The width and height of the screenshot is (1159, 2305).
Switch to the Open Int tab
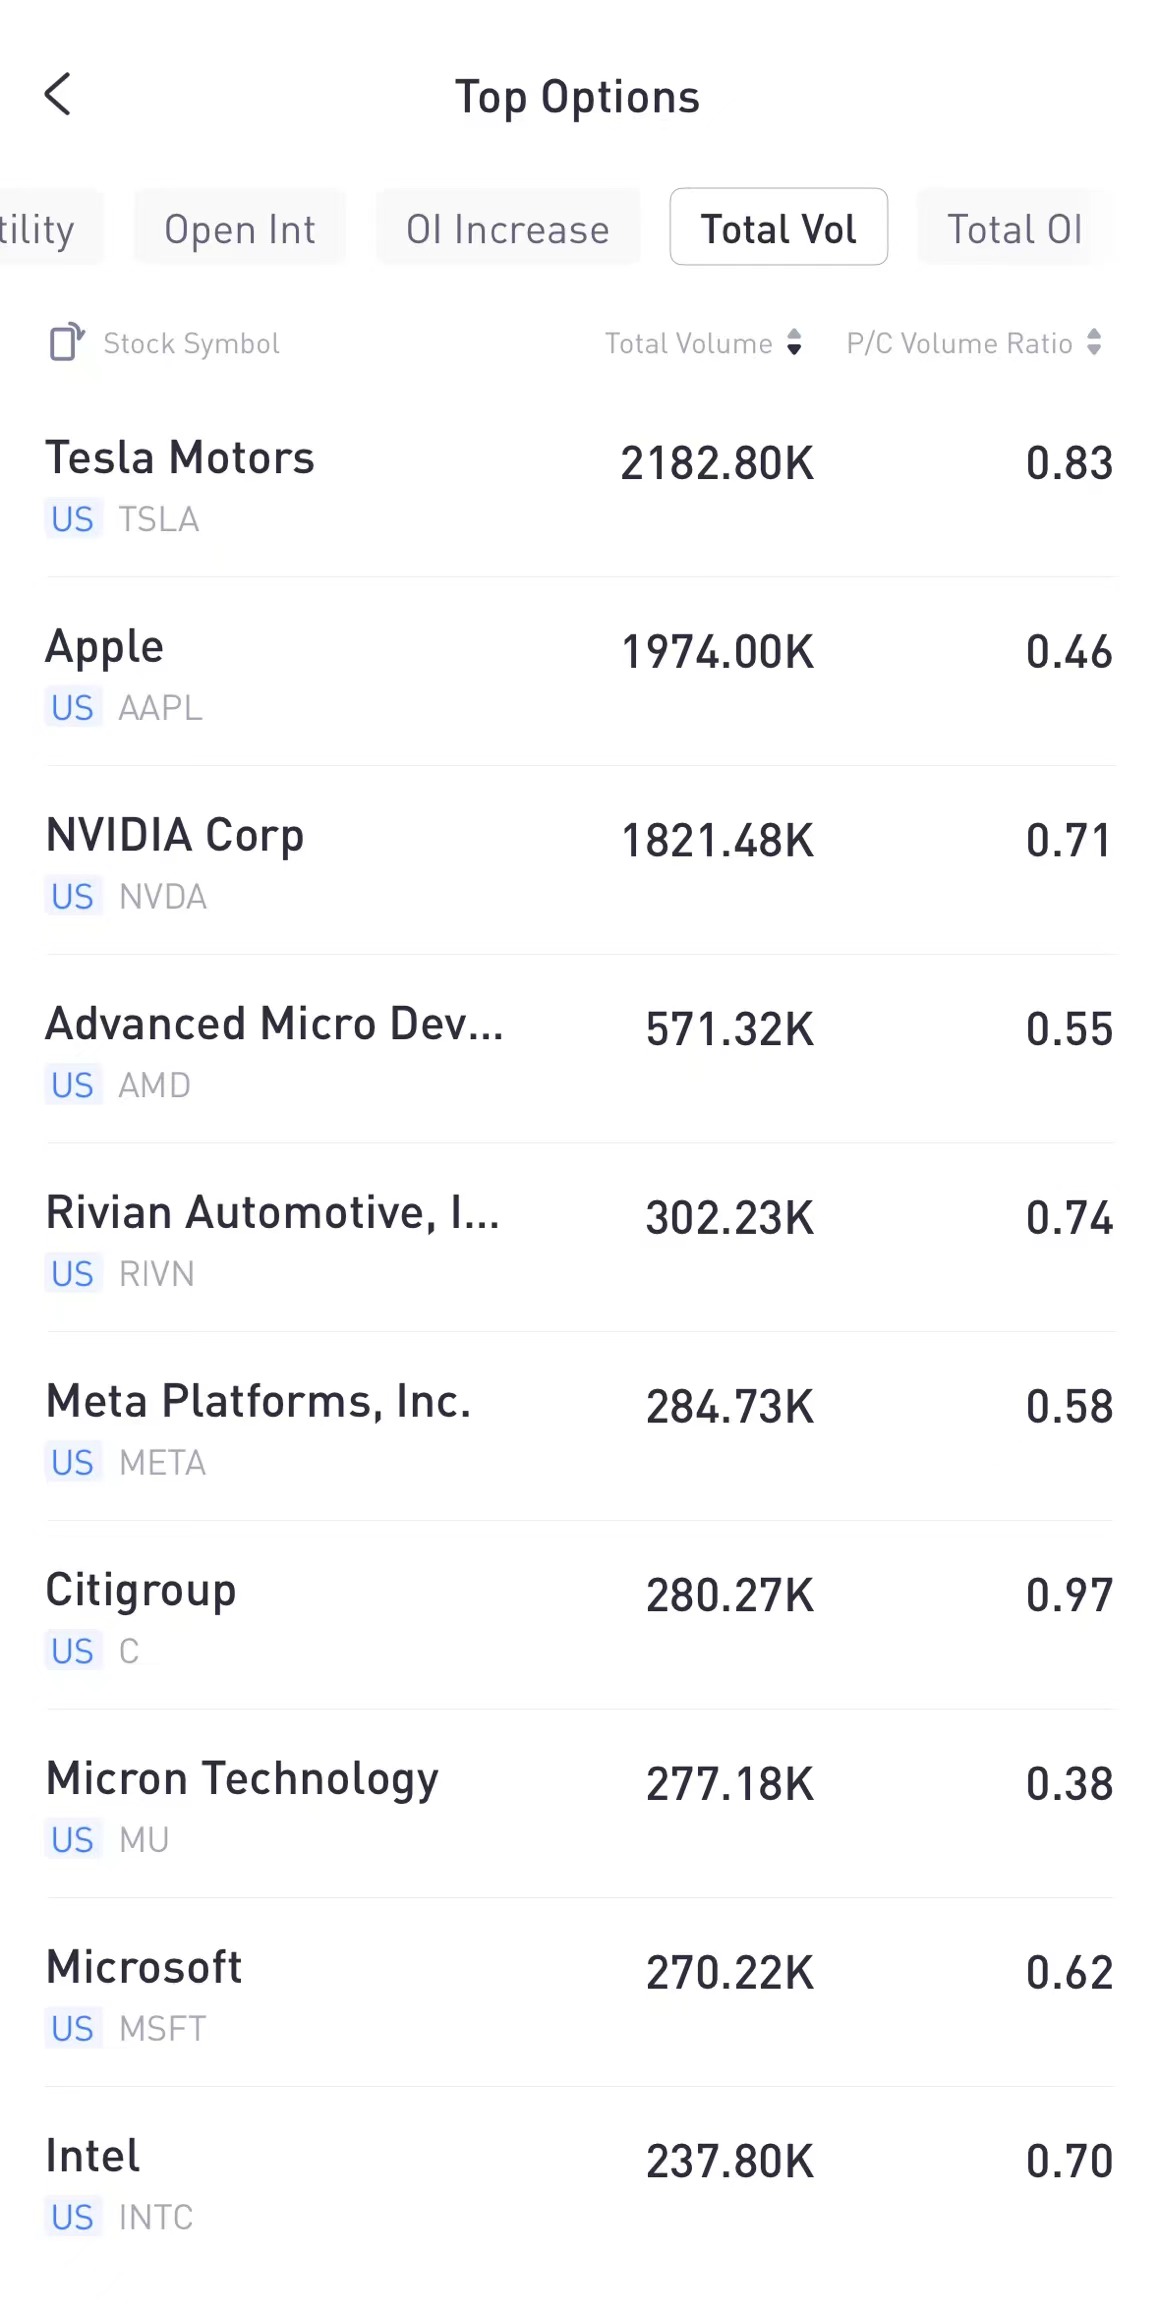click(x=240, y=229)
